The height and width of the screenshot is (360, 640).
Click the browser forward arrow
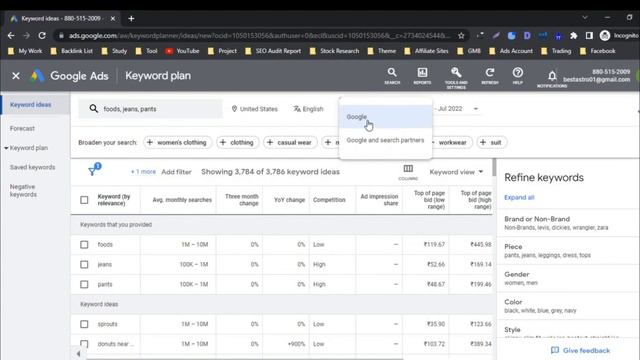point(27,36)
